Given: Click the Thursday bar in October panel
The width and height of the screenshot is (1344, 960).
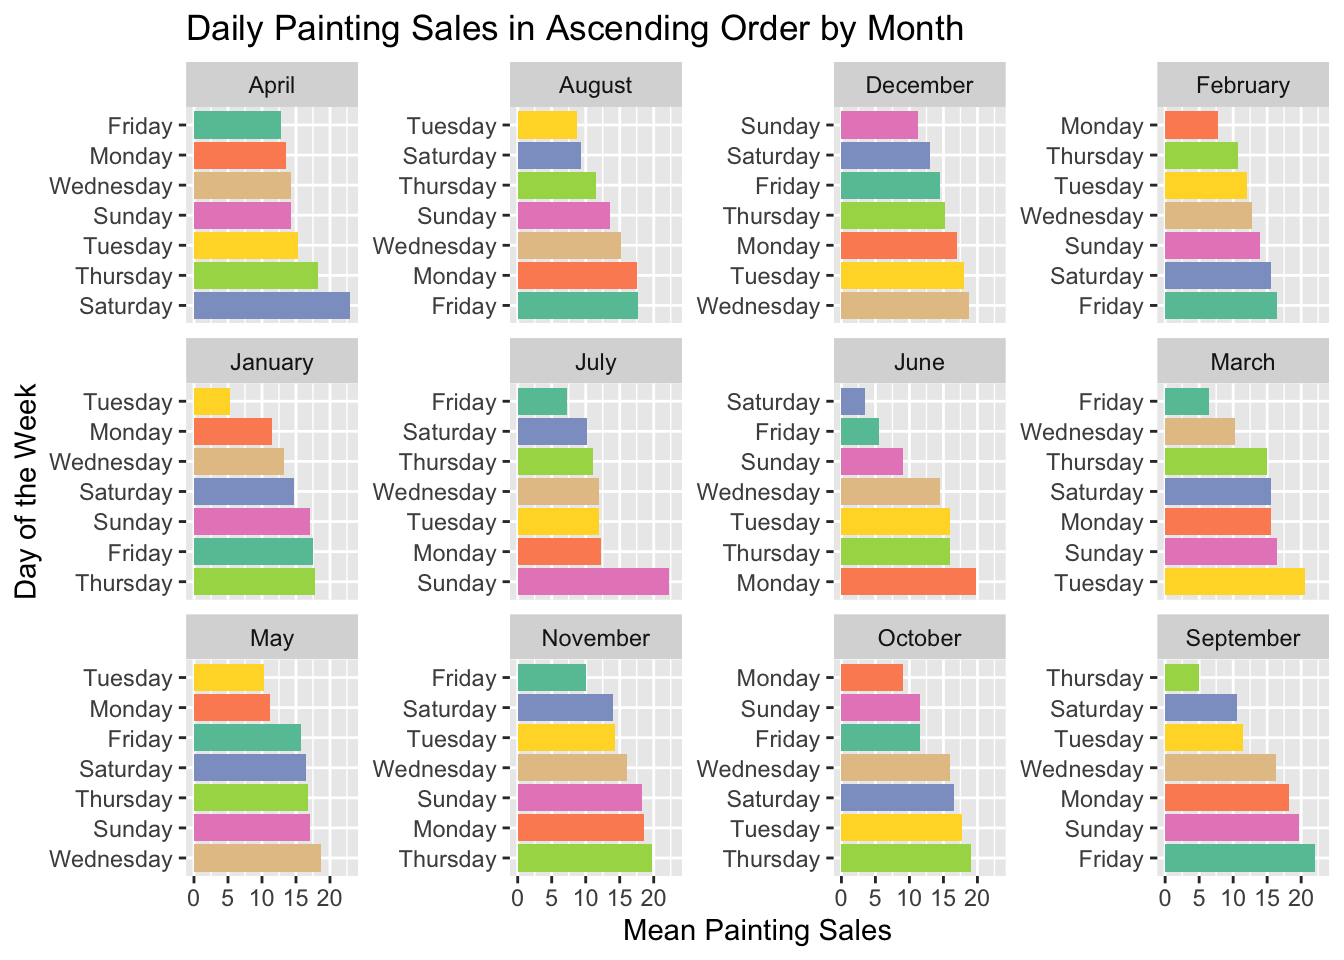Looking at the screenshot, I should (x=906, y=859).
